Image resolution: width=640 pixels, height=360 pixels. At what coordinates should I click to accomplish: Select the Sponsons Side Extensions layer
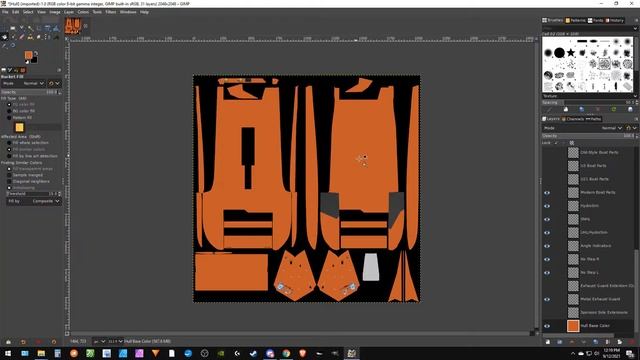[604, 312]
